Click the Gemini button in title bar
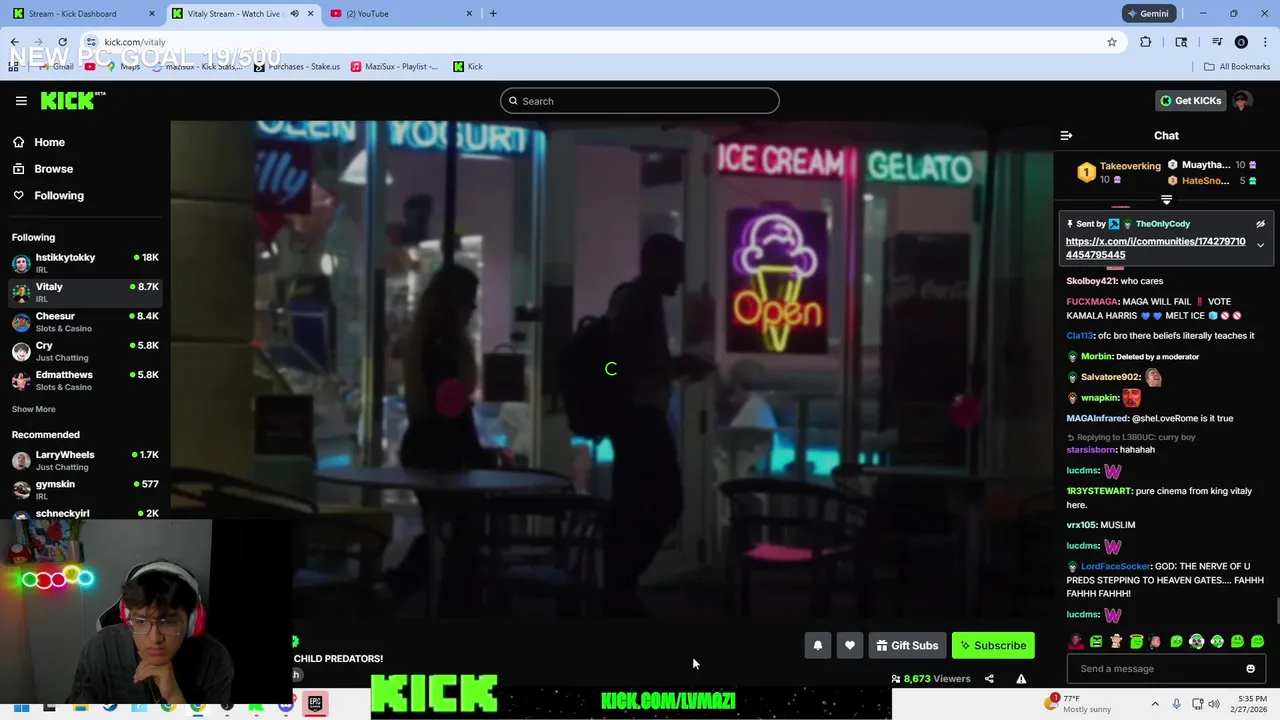Image resolution: width=1280 pixels, height=720 pixels. click(x=1148, y=14)
